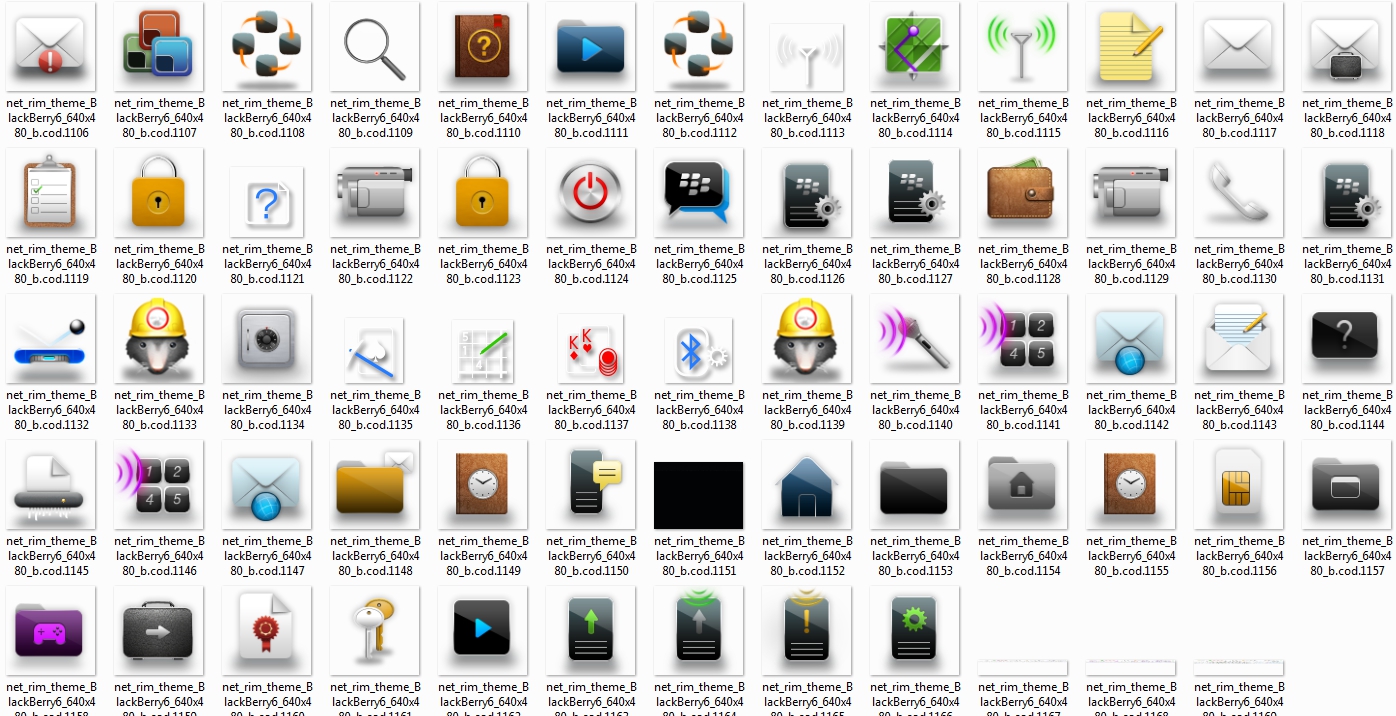Click the clipboard checklist icon, file 1119
Screen dimensions: 1396x716
[x=51, y=192]
